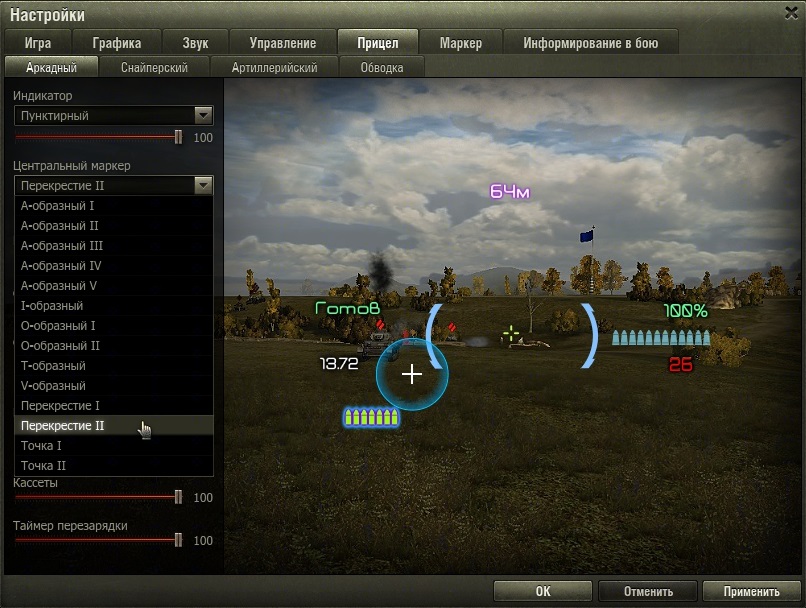Choose the Т-образный marker
Screen dimensions: 806x608
coord(114,366)
